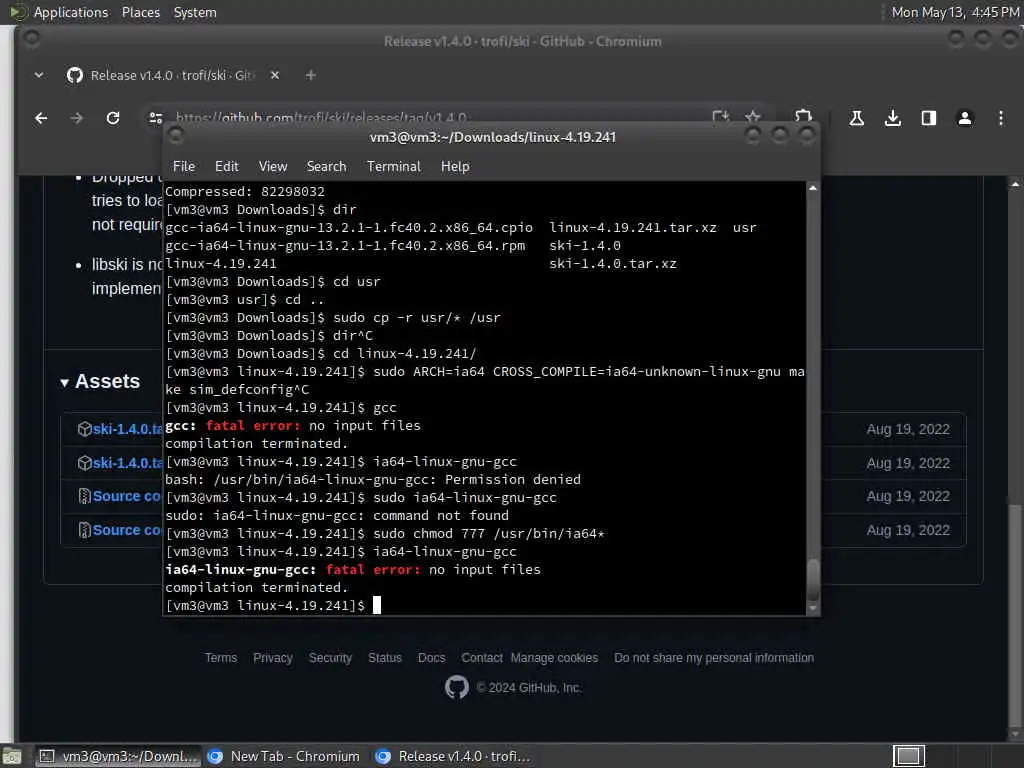Click the terminal scrollbar thumb

point(813,580)
